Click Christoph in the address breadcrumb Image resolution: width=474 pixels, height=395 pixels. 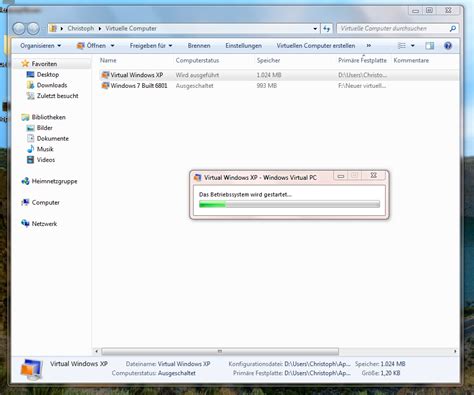[x=81, y=29]
